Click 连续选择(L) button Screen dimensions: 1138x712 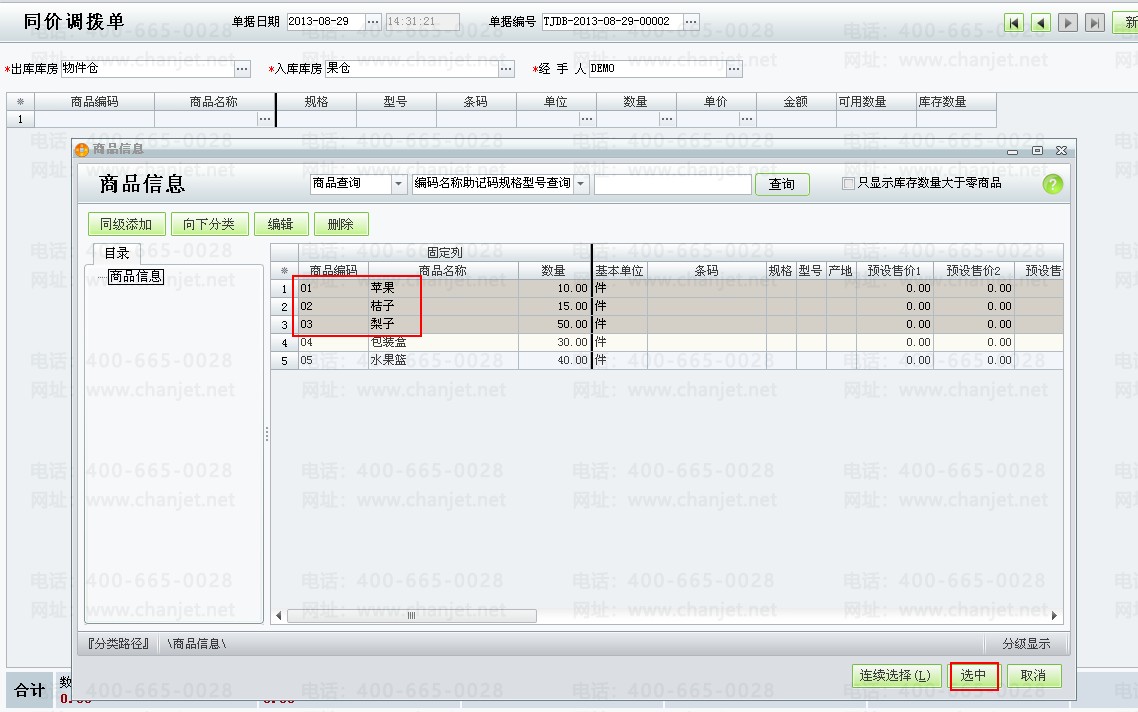pos(896,676)
